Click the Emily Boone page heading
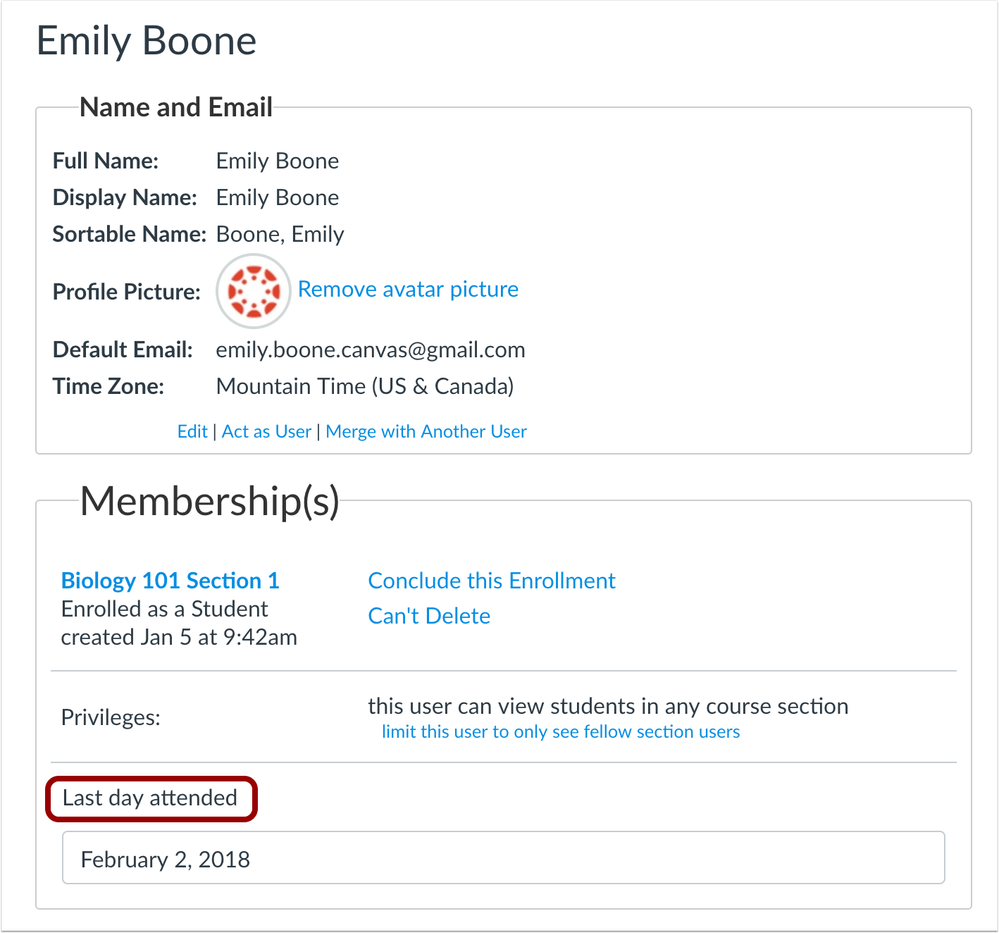 pyautogui.click(x=147, y=41)
